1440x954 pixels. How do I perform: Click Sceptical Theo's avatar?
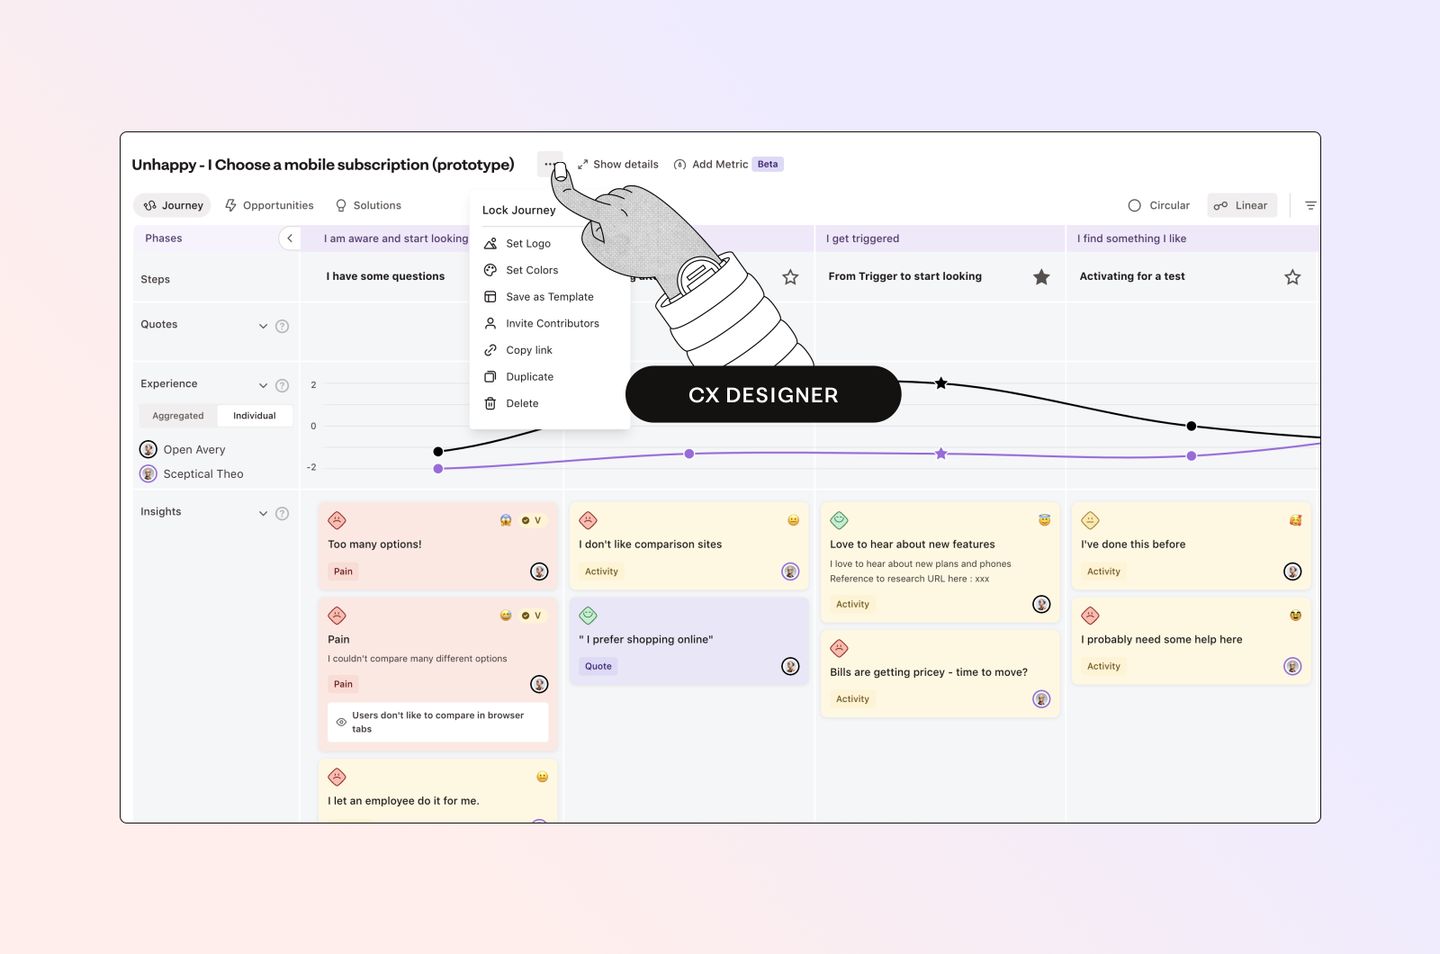point(148,473)
